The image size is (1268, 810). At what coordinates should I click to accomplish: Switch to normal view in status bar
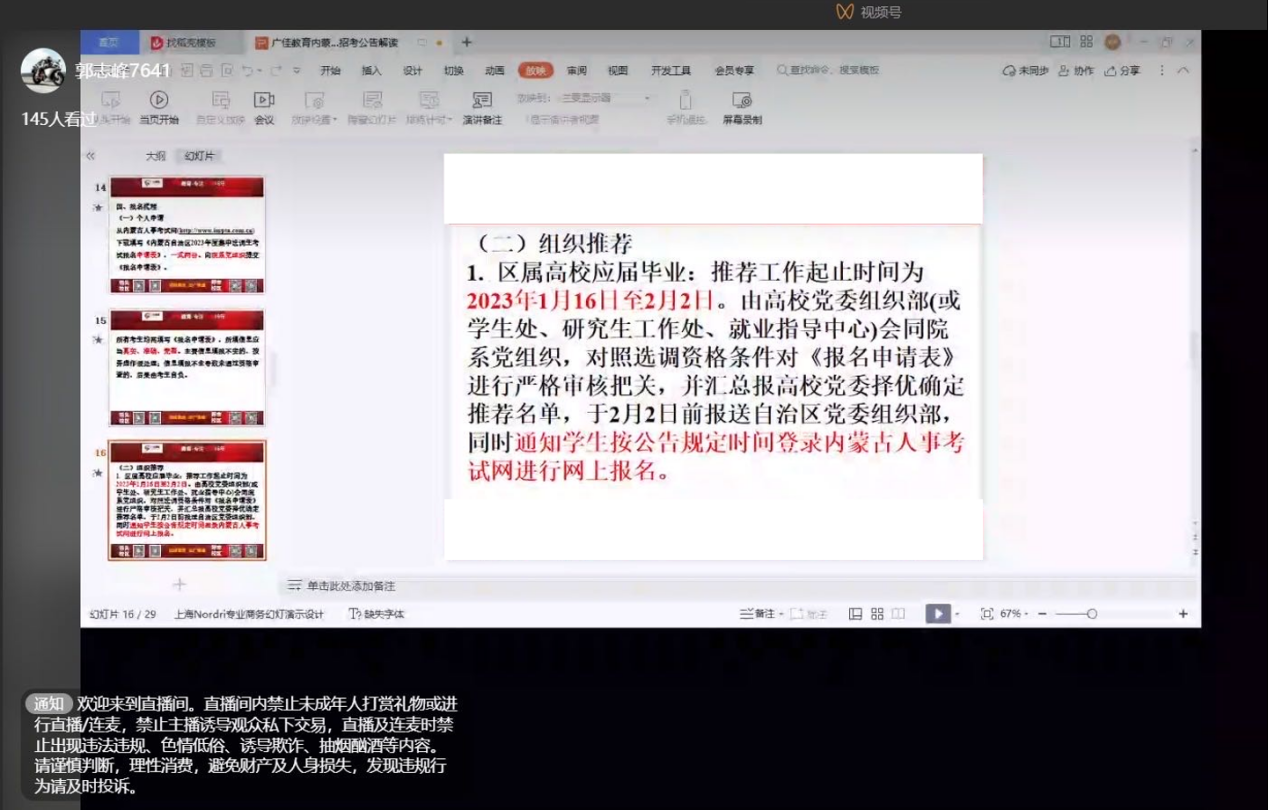tap(855, 614)
